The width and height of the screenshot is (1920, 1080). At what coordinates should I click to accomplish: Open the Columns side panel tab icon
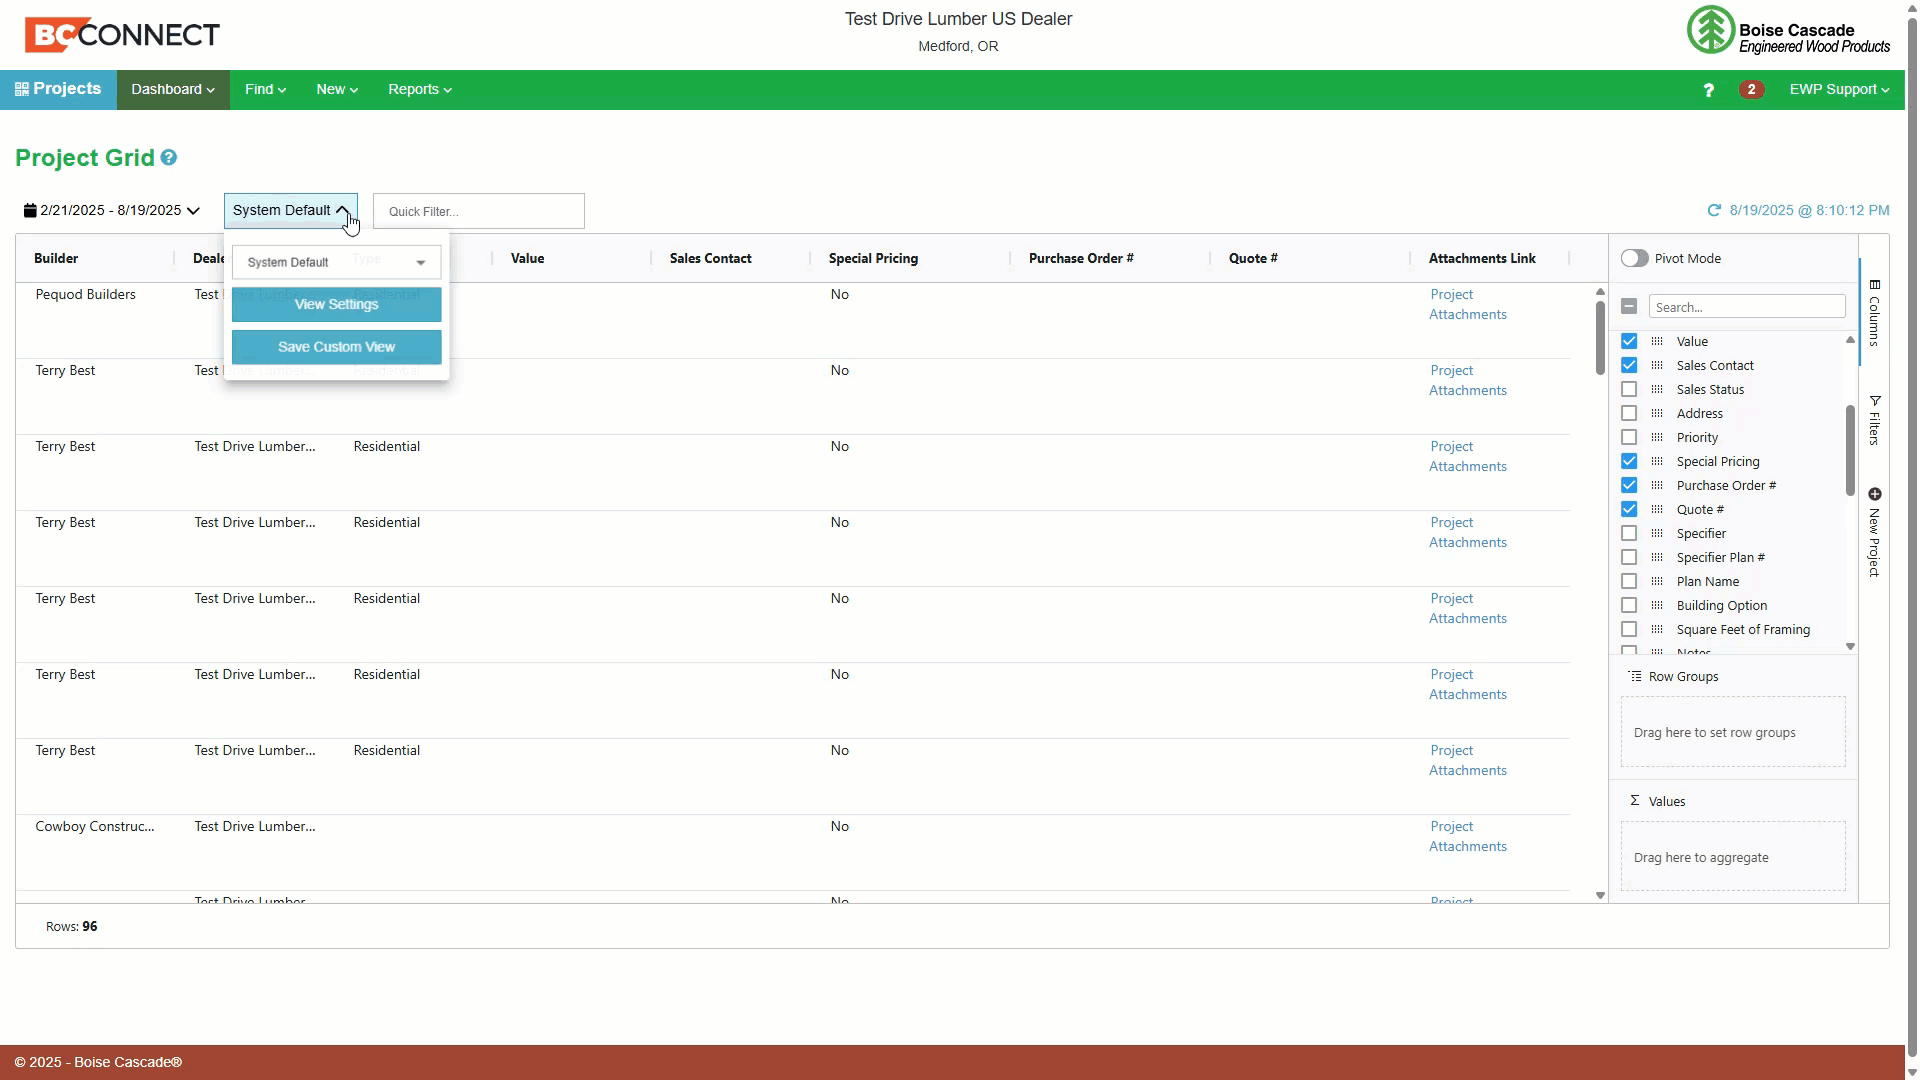tap(1874, 285)
